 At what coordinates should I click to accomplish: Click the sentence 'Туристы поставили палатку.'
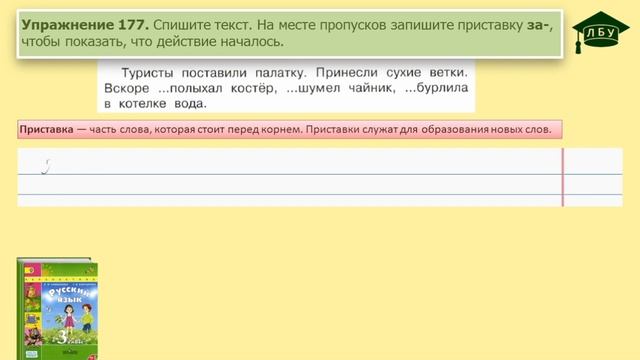click(214, 73)
